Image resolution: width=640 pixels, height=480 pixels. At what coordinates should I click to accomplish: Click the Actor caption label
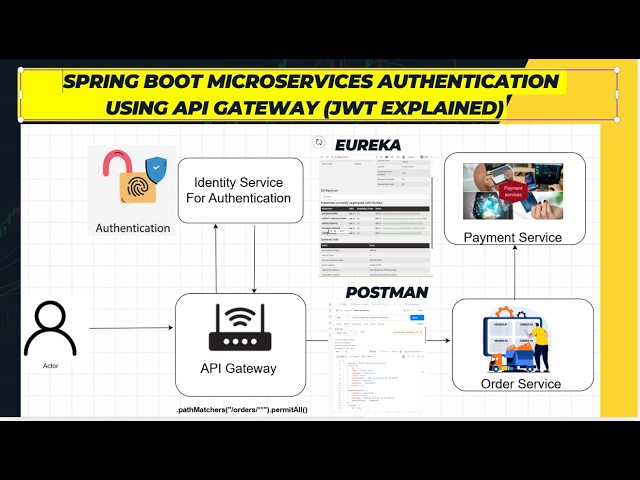(x=51, y=366)
